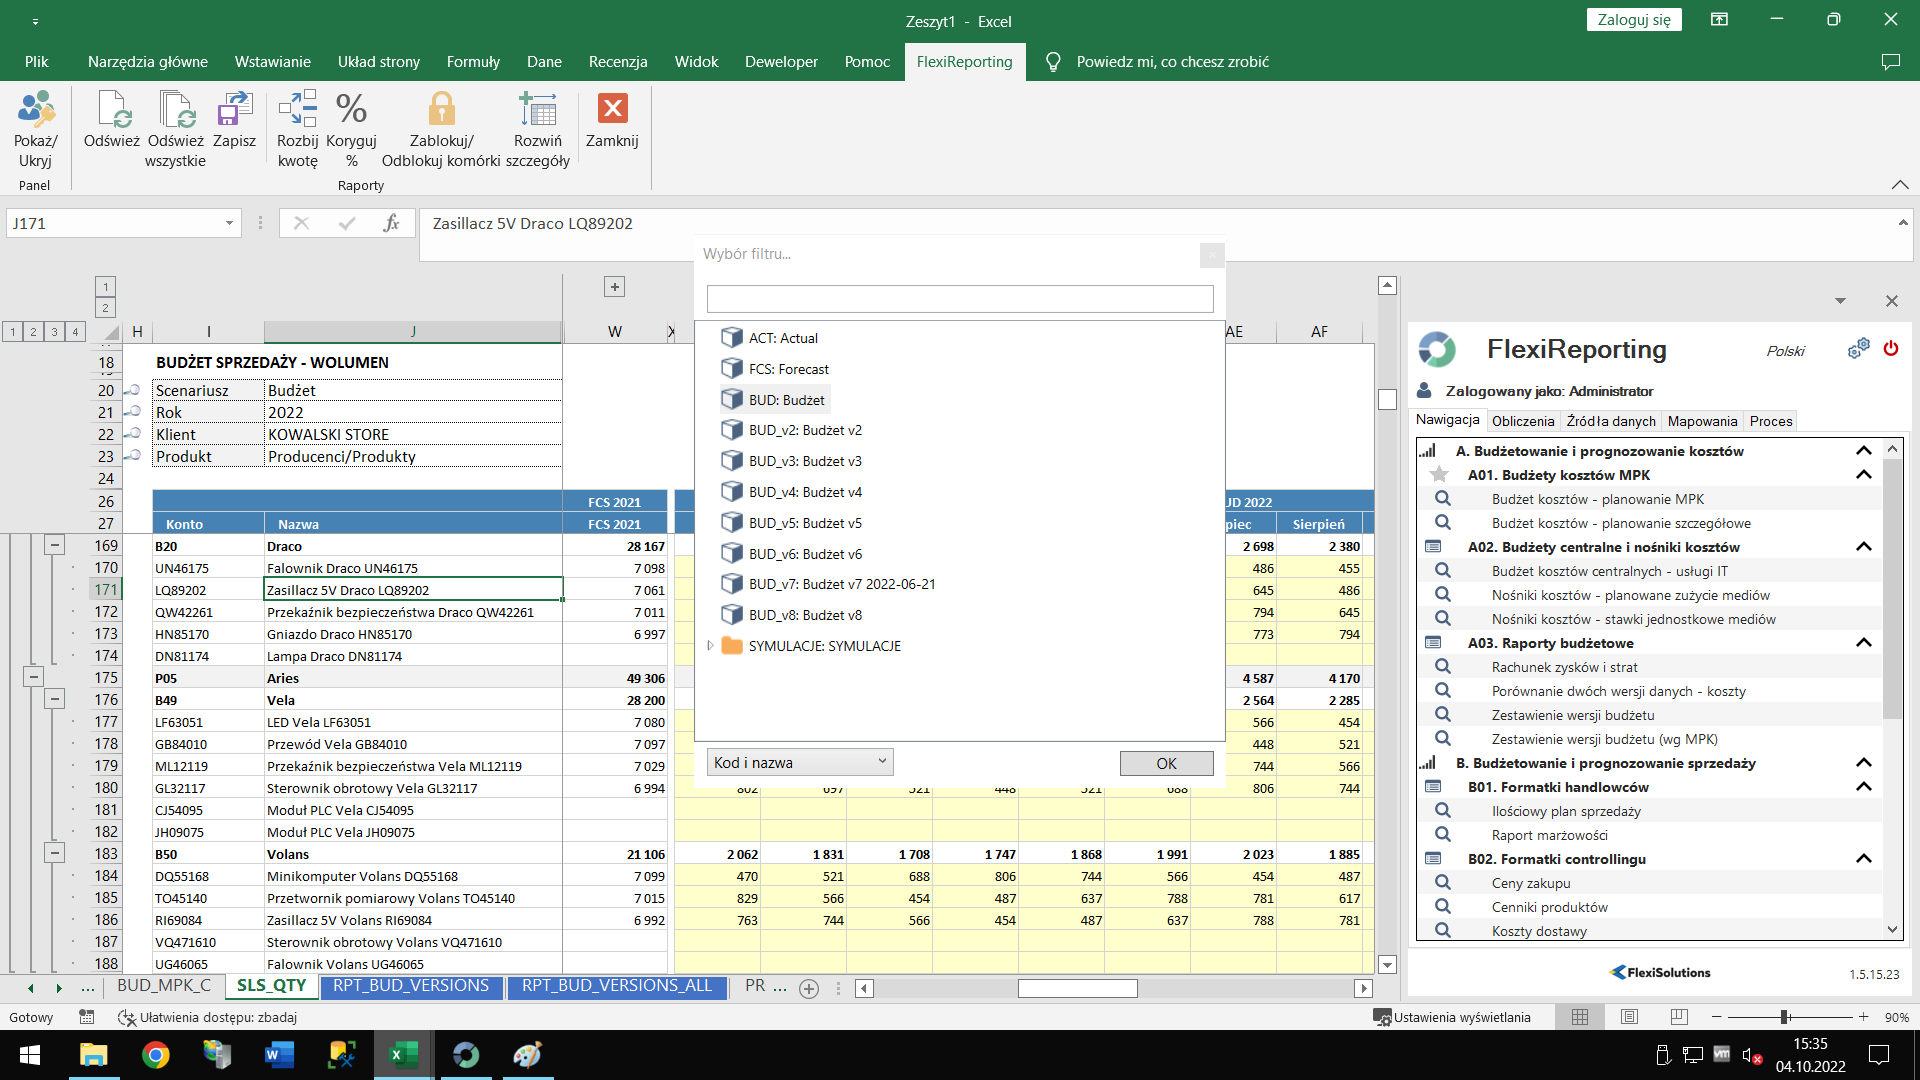Toggle the Pokaż/Ukryj panel button
Screen dimensions: 1920x1080
[x=35, y=110]
